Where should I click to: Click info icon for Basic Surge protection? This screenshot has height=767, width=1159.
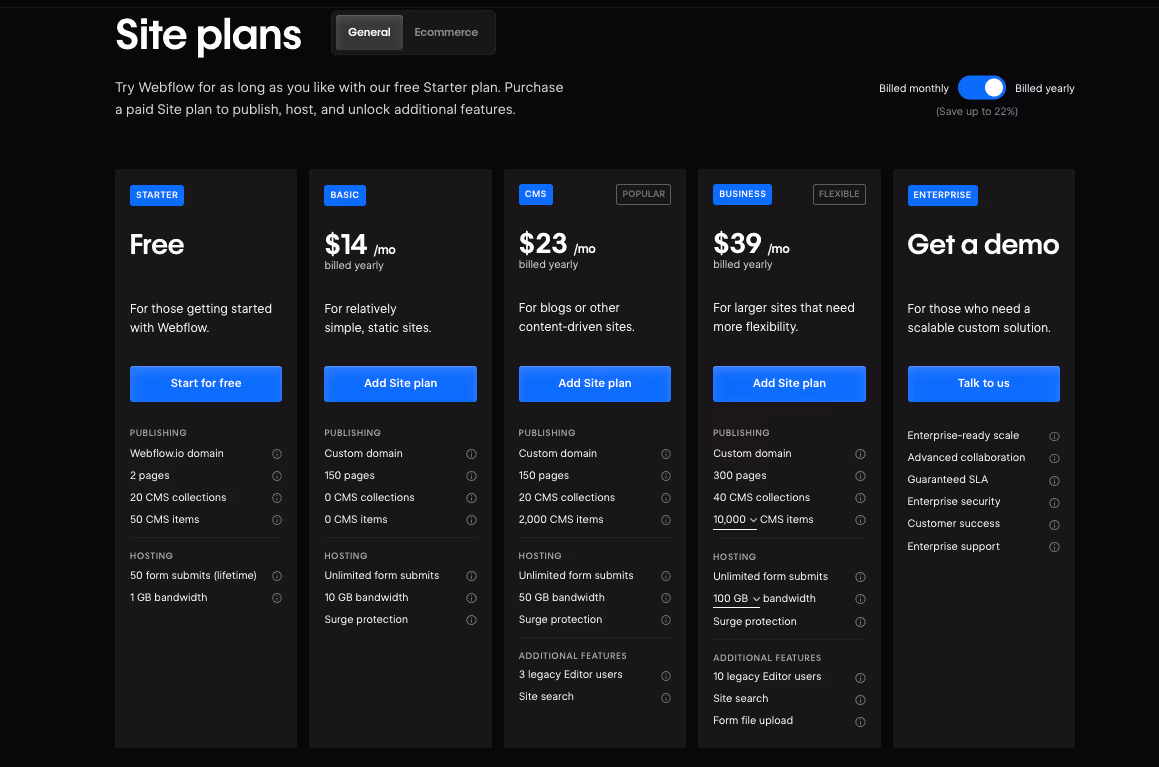(x=471, y=620)
